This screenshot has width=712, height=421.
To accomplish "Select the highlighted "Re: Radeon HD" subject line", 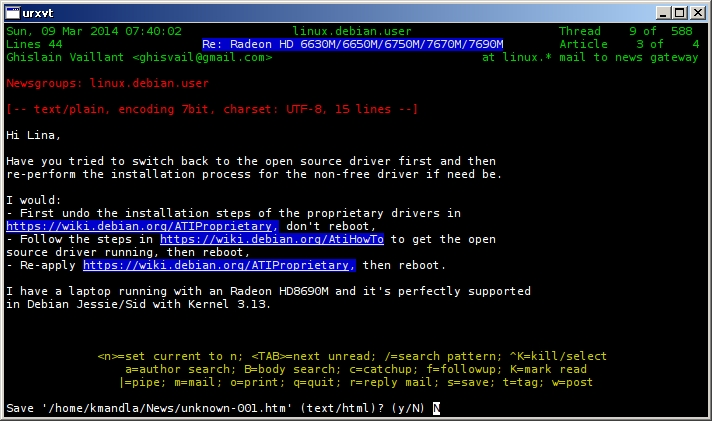I will tap(352, 44).
